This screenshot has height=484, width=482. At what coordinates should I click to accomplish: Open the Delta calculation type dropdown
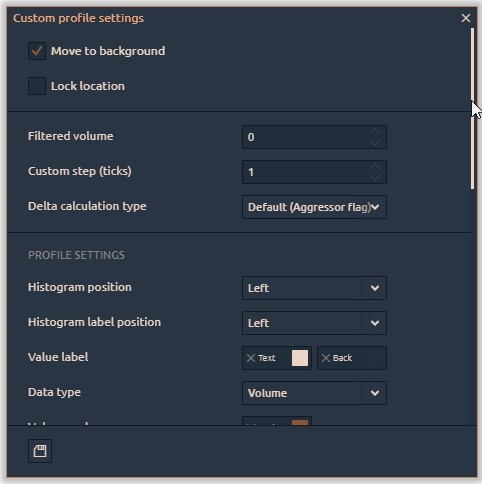pyautogui.click(x=314, y=207)
